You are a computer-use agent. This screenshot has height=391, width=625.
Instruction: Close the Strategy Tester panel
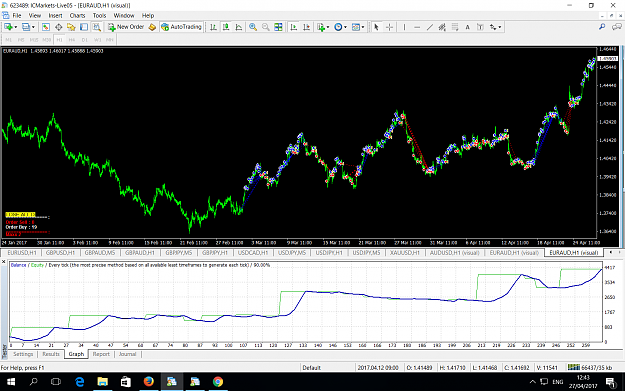coord(4,262)
